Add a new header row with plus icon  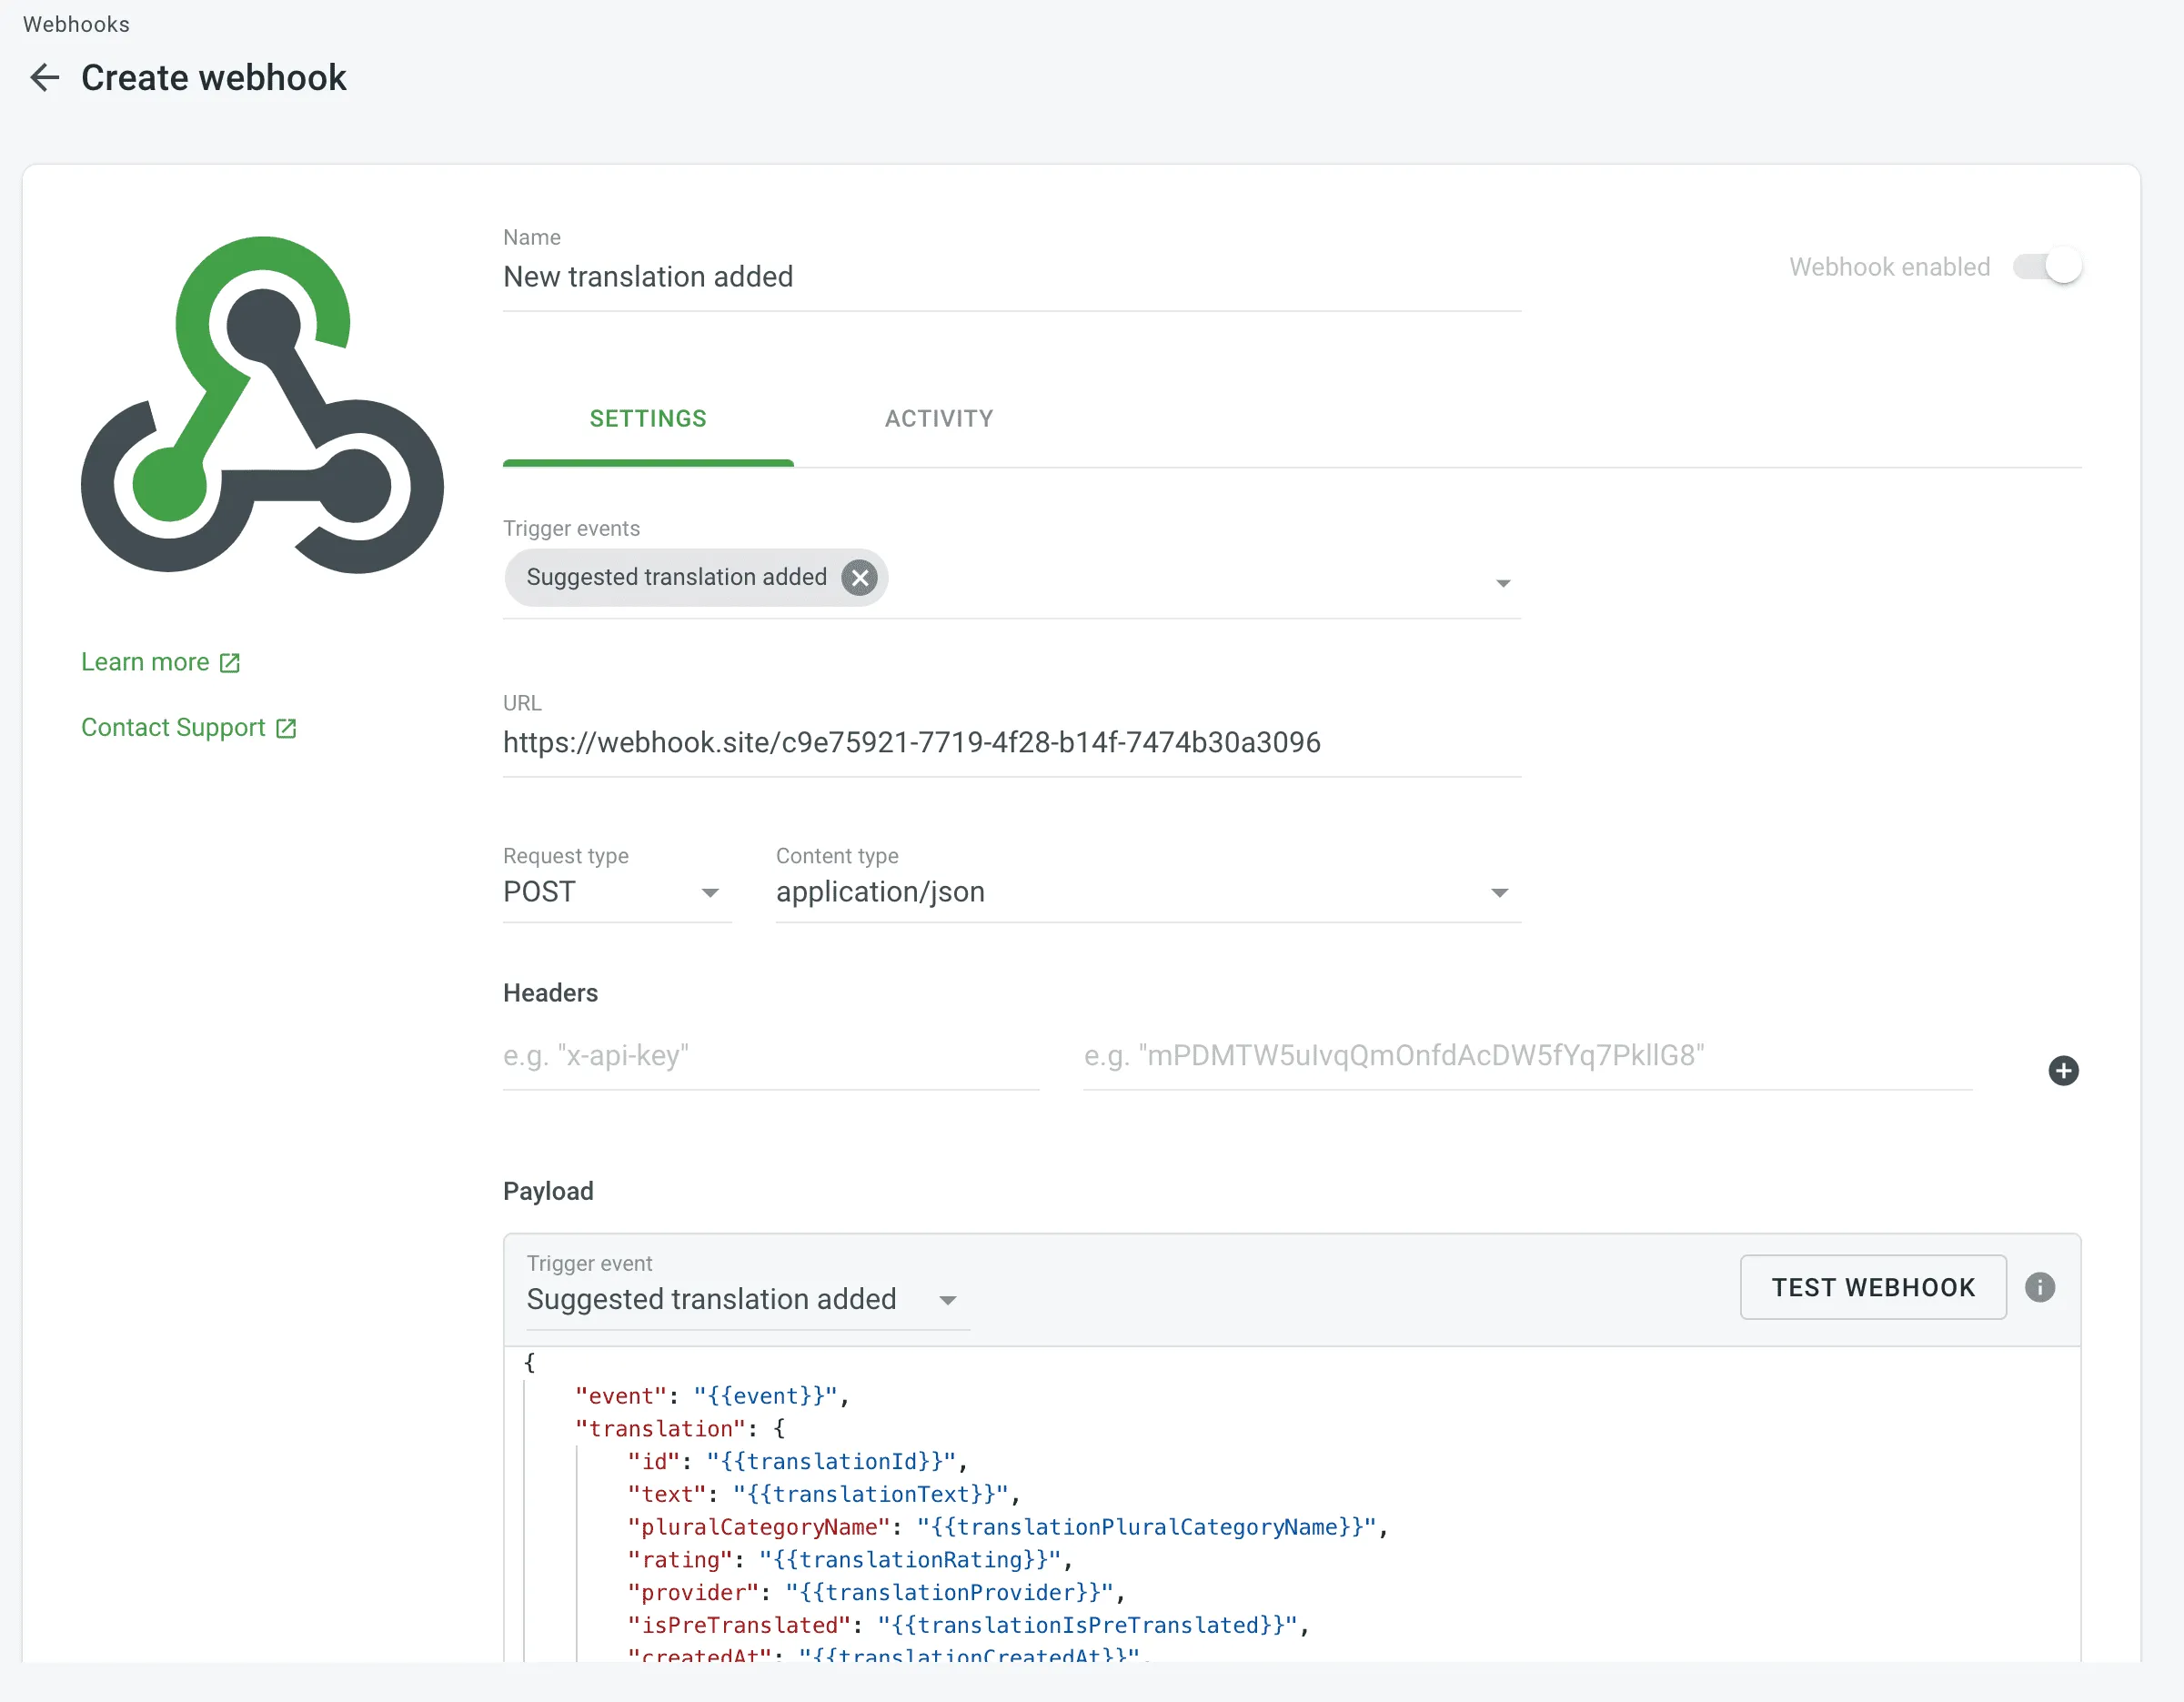click(2064, 1071)
